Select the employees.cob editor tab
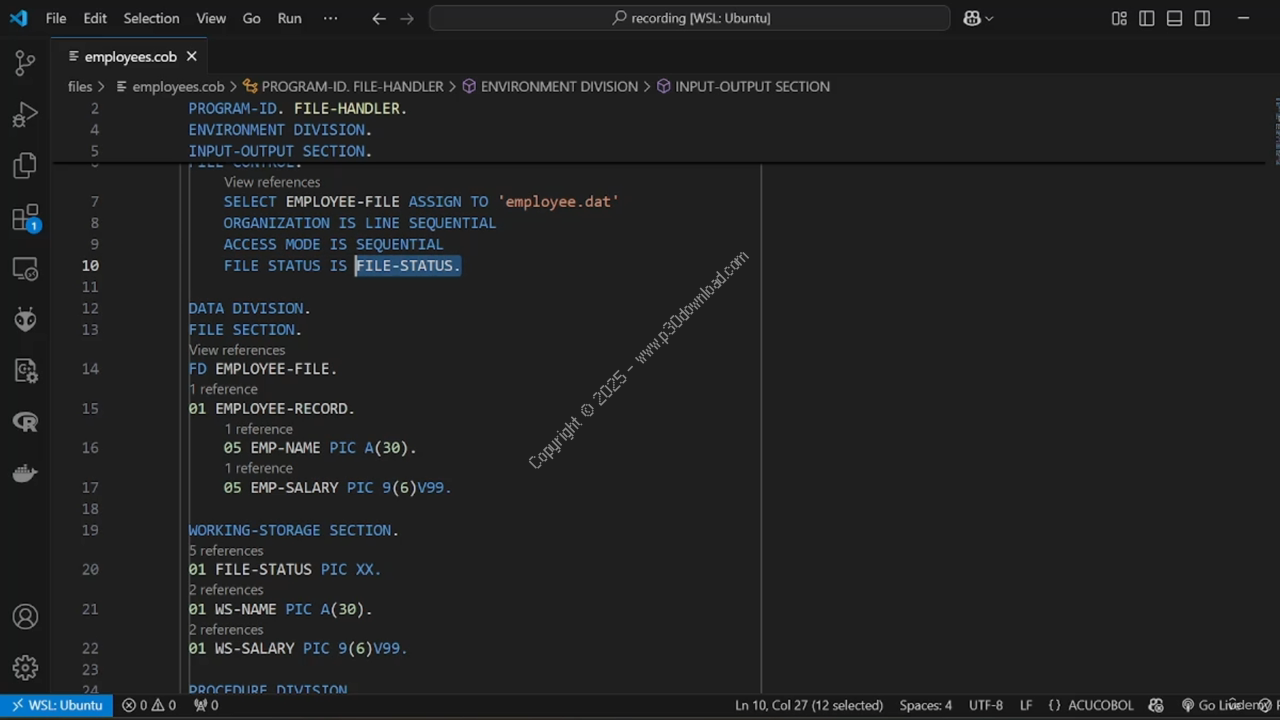1280x720 pixels. tap(131, 56)
